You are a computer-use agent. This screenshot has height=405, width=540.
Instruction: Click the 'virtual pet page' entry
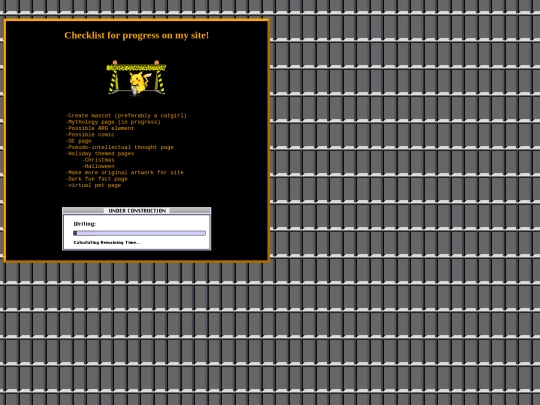click(x=93, y=185)
